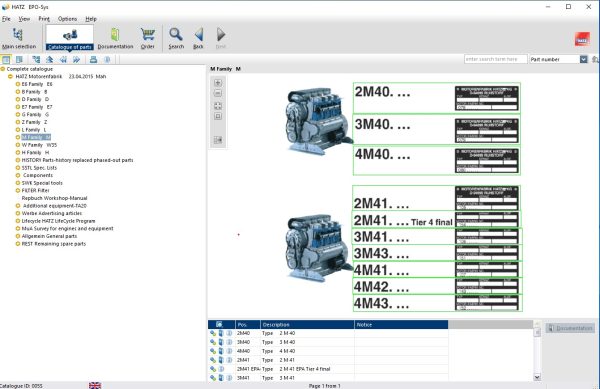The width and height of the screenshot is (600, 389).
Task: Select the 4M42 engine hotspot
Action: point(437,286)
